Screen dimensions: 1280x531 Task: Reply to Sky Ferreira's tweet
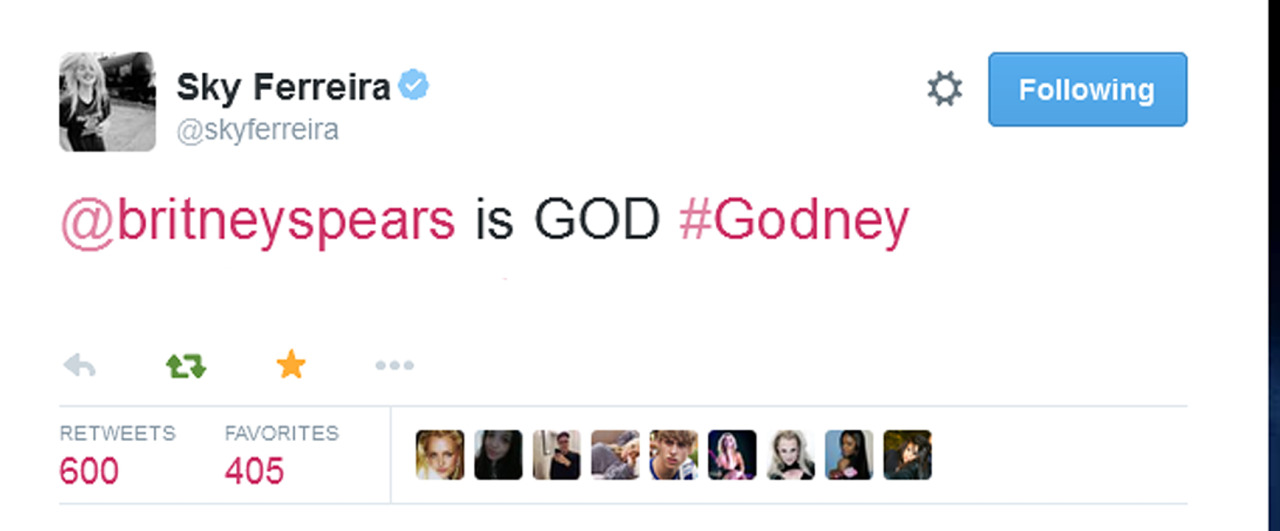pos(79,366)
